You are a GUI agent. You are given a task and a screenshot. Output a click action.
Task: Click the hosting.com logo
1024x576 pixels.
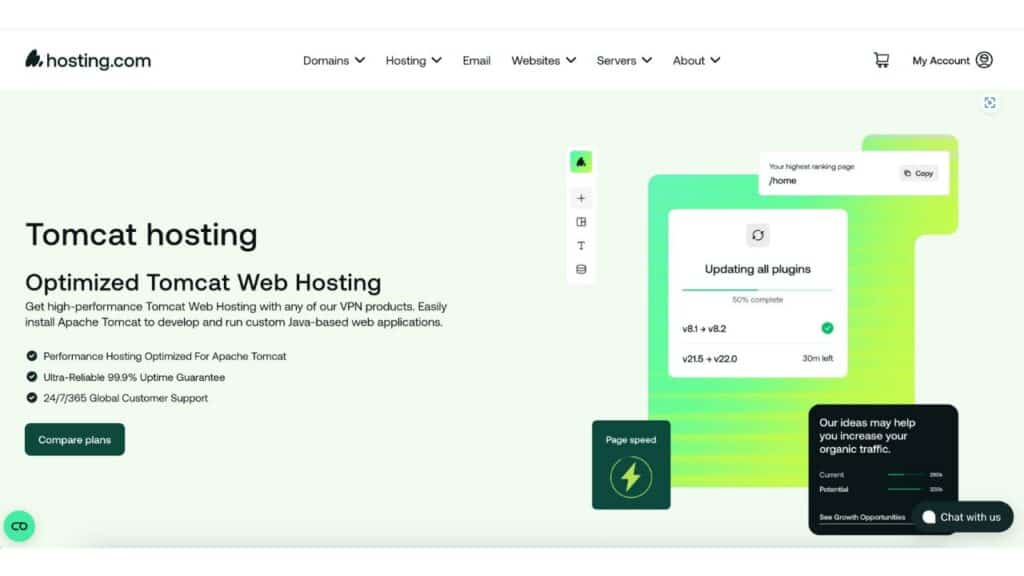point(87,60)
